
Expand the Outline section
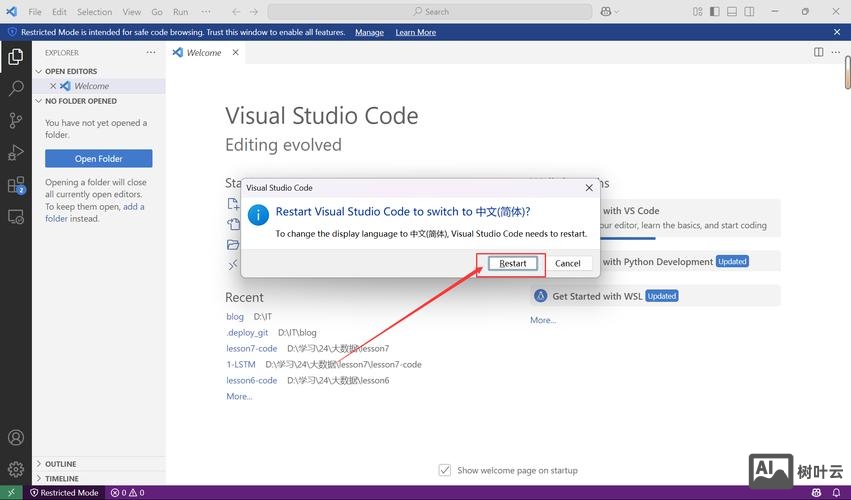[x=60, y=464]
